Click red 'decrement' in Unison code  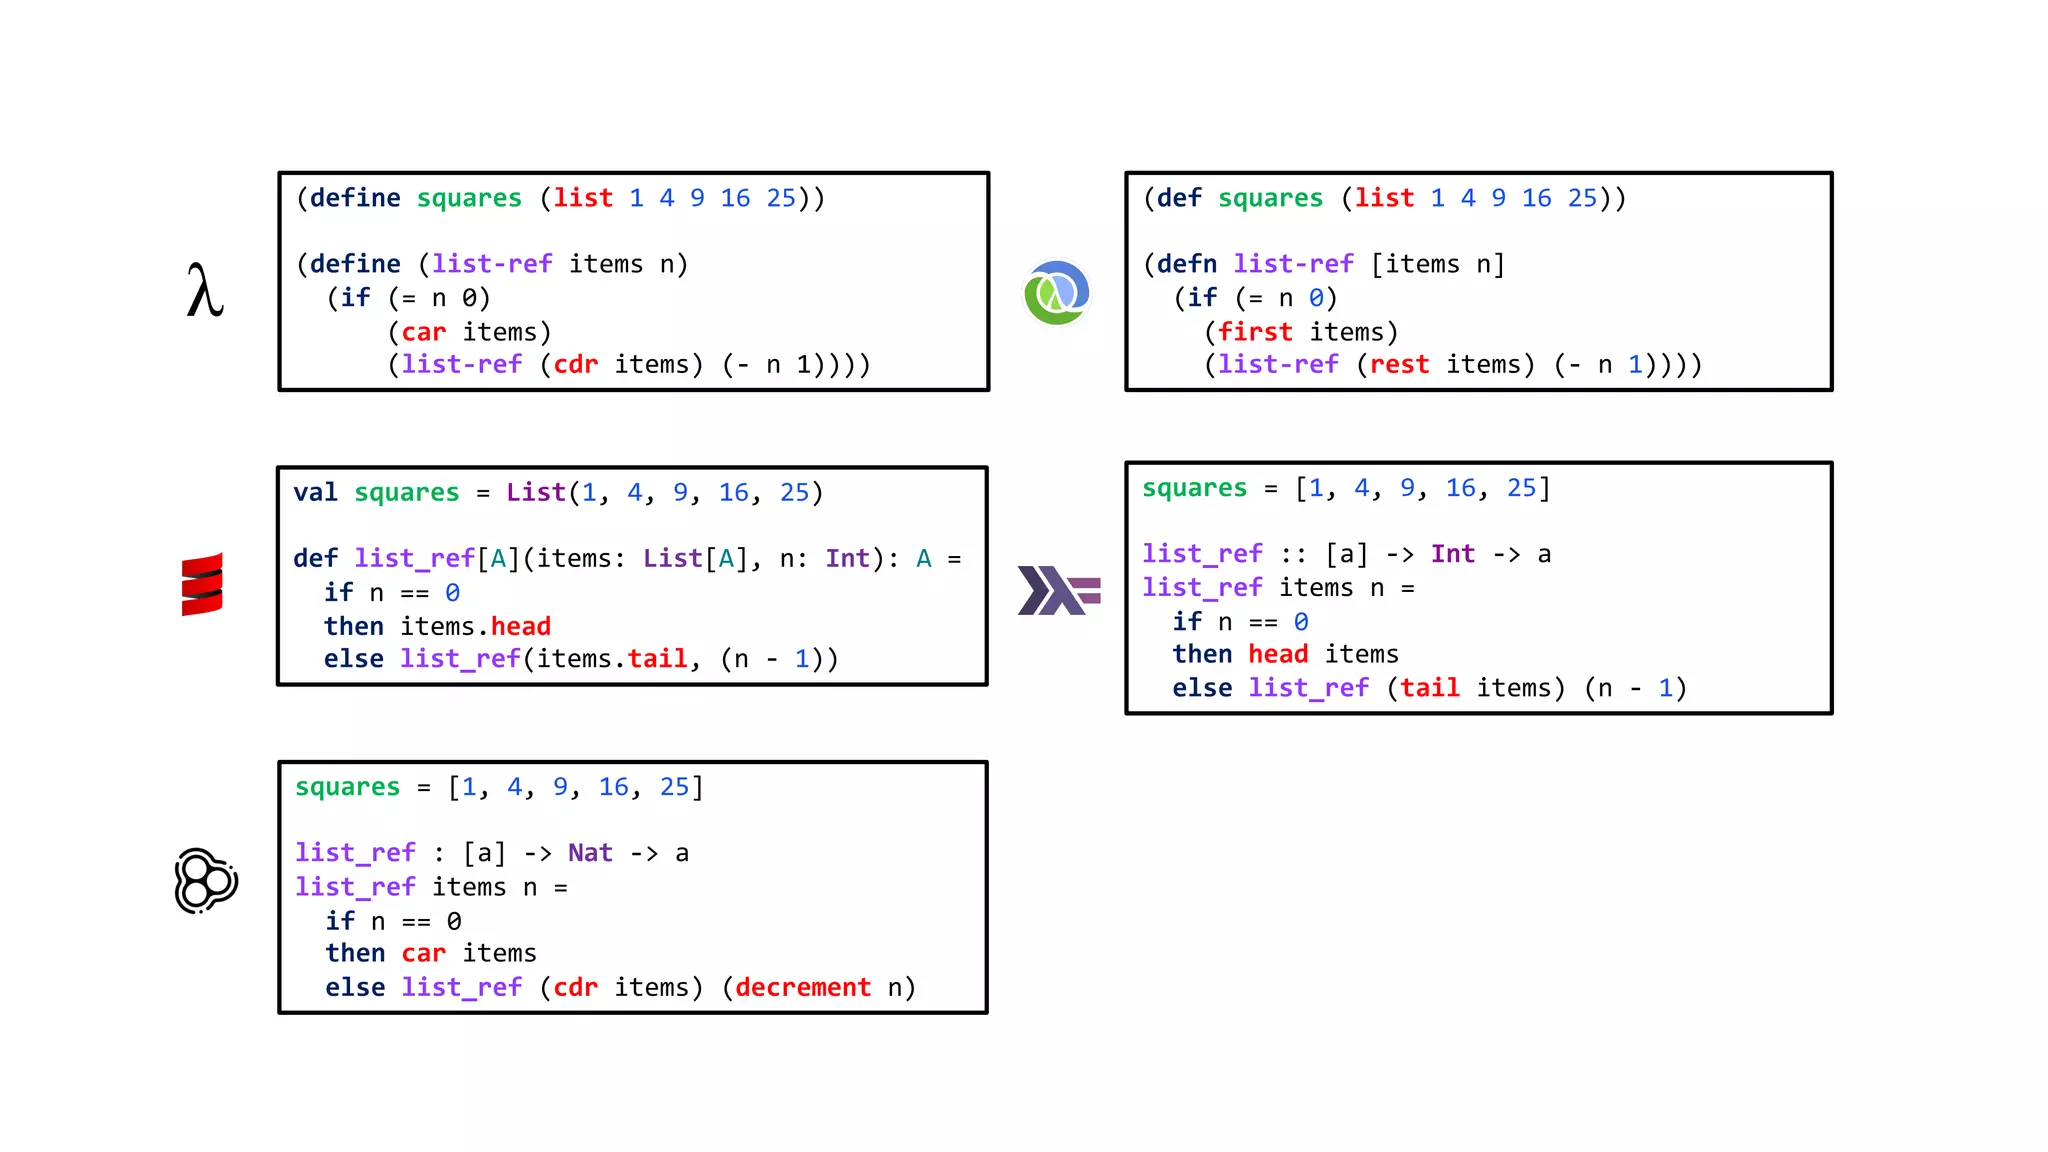pos(803,988)
